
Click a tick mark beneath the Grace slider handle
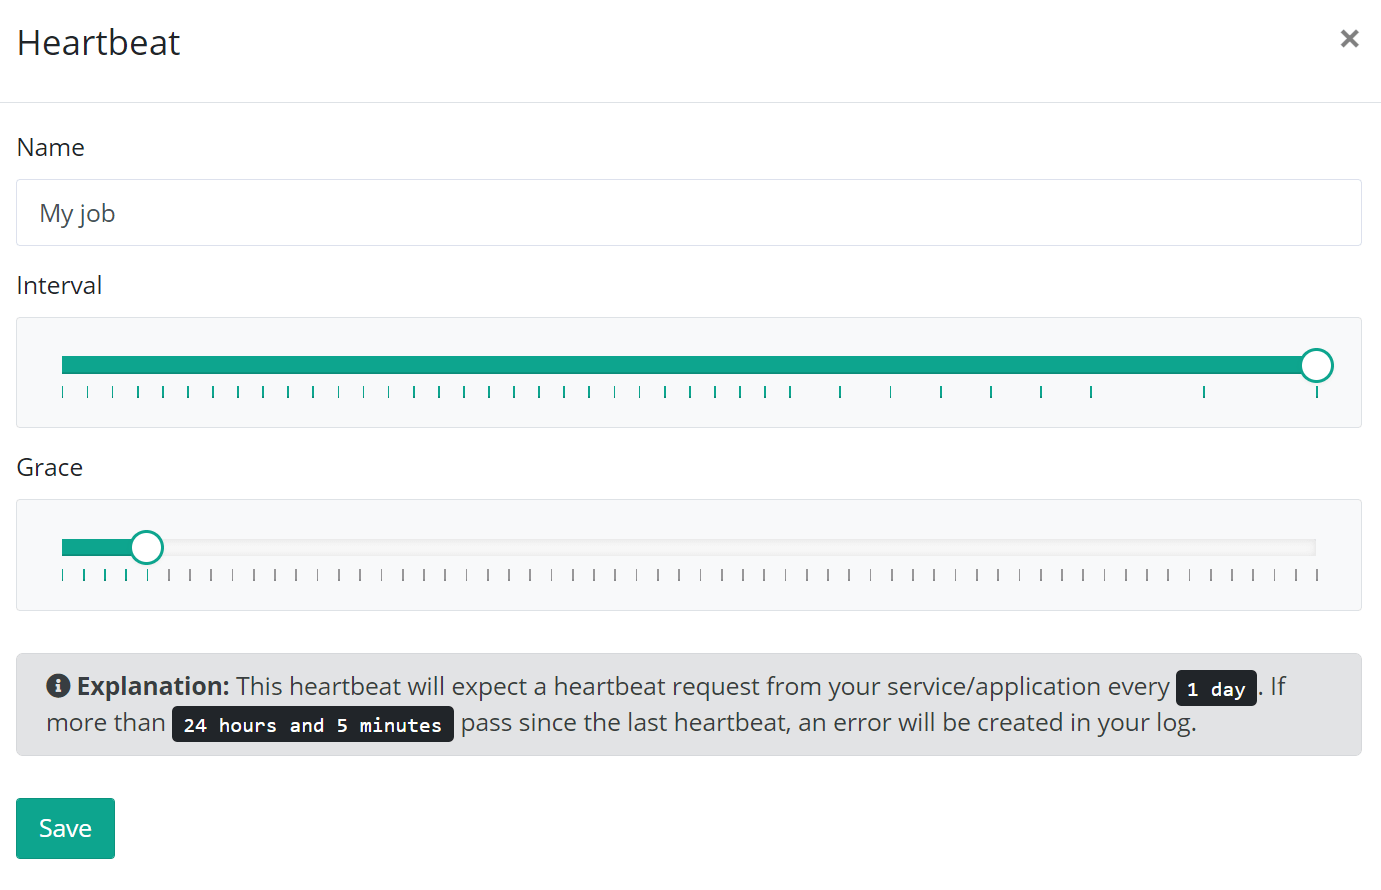(x=146, y=574)
